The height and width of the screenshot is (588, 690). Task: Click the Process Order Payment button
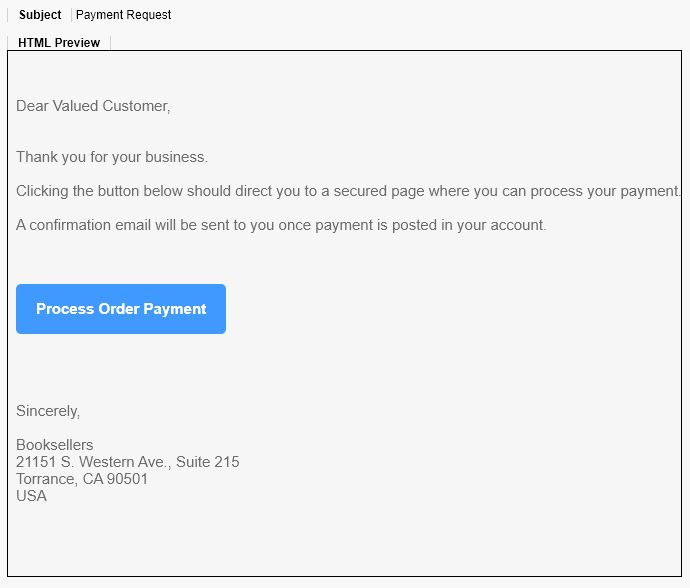point(121,309)
